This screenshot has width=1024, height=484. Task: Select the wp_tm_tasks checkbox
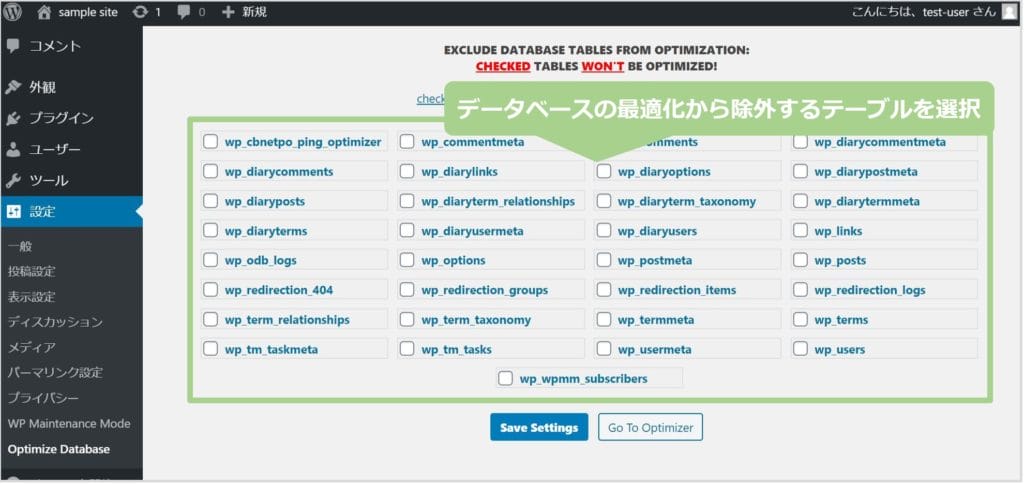[407, 349]
